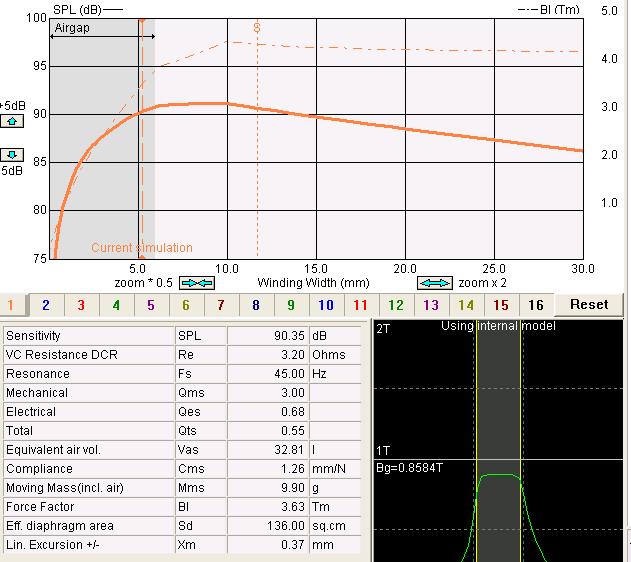Image resolution: width=631 pixels, height=562 pixels.
Task: Select simulation tab 12
Action: pos(396,305)
